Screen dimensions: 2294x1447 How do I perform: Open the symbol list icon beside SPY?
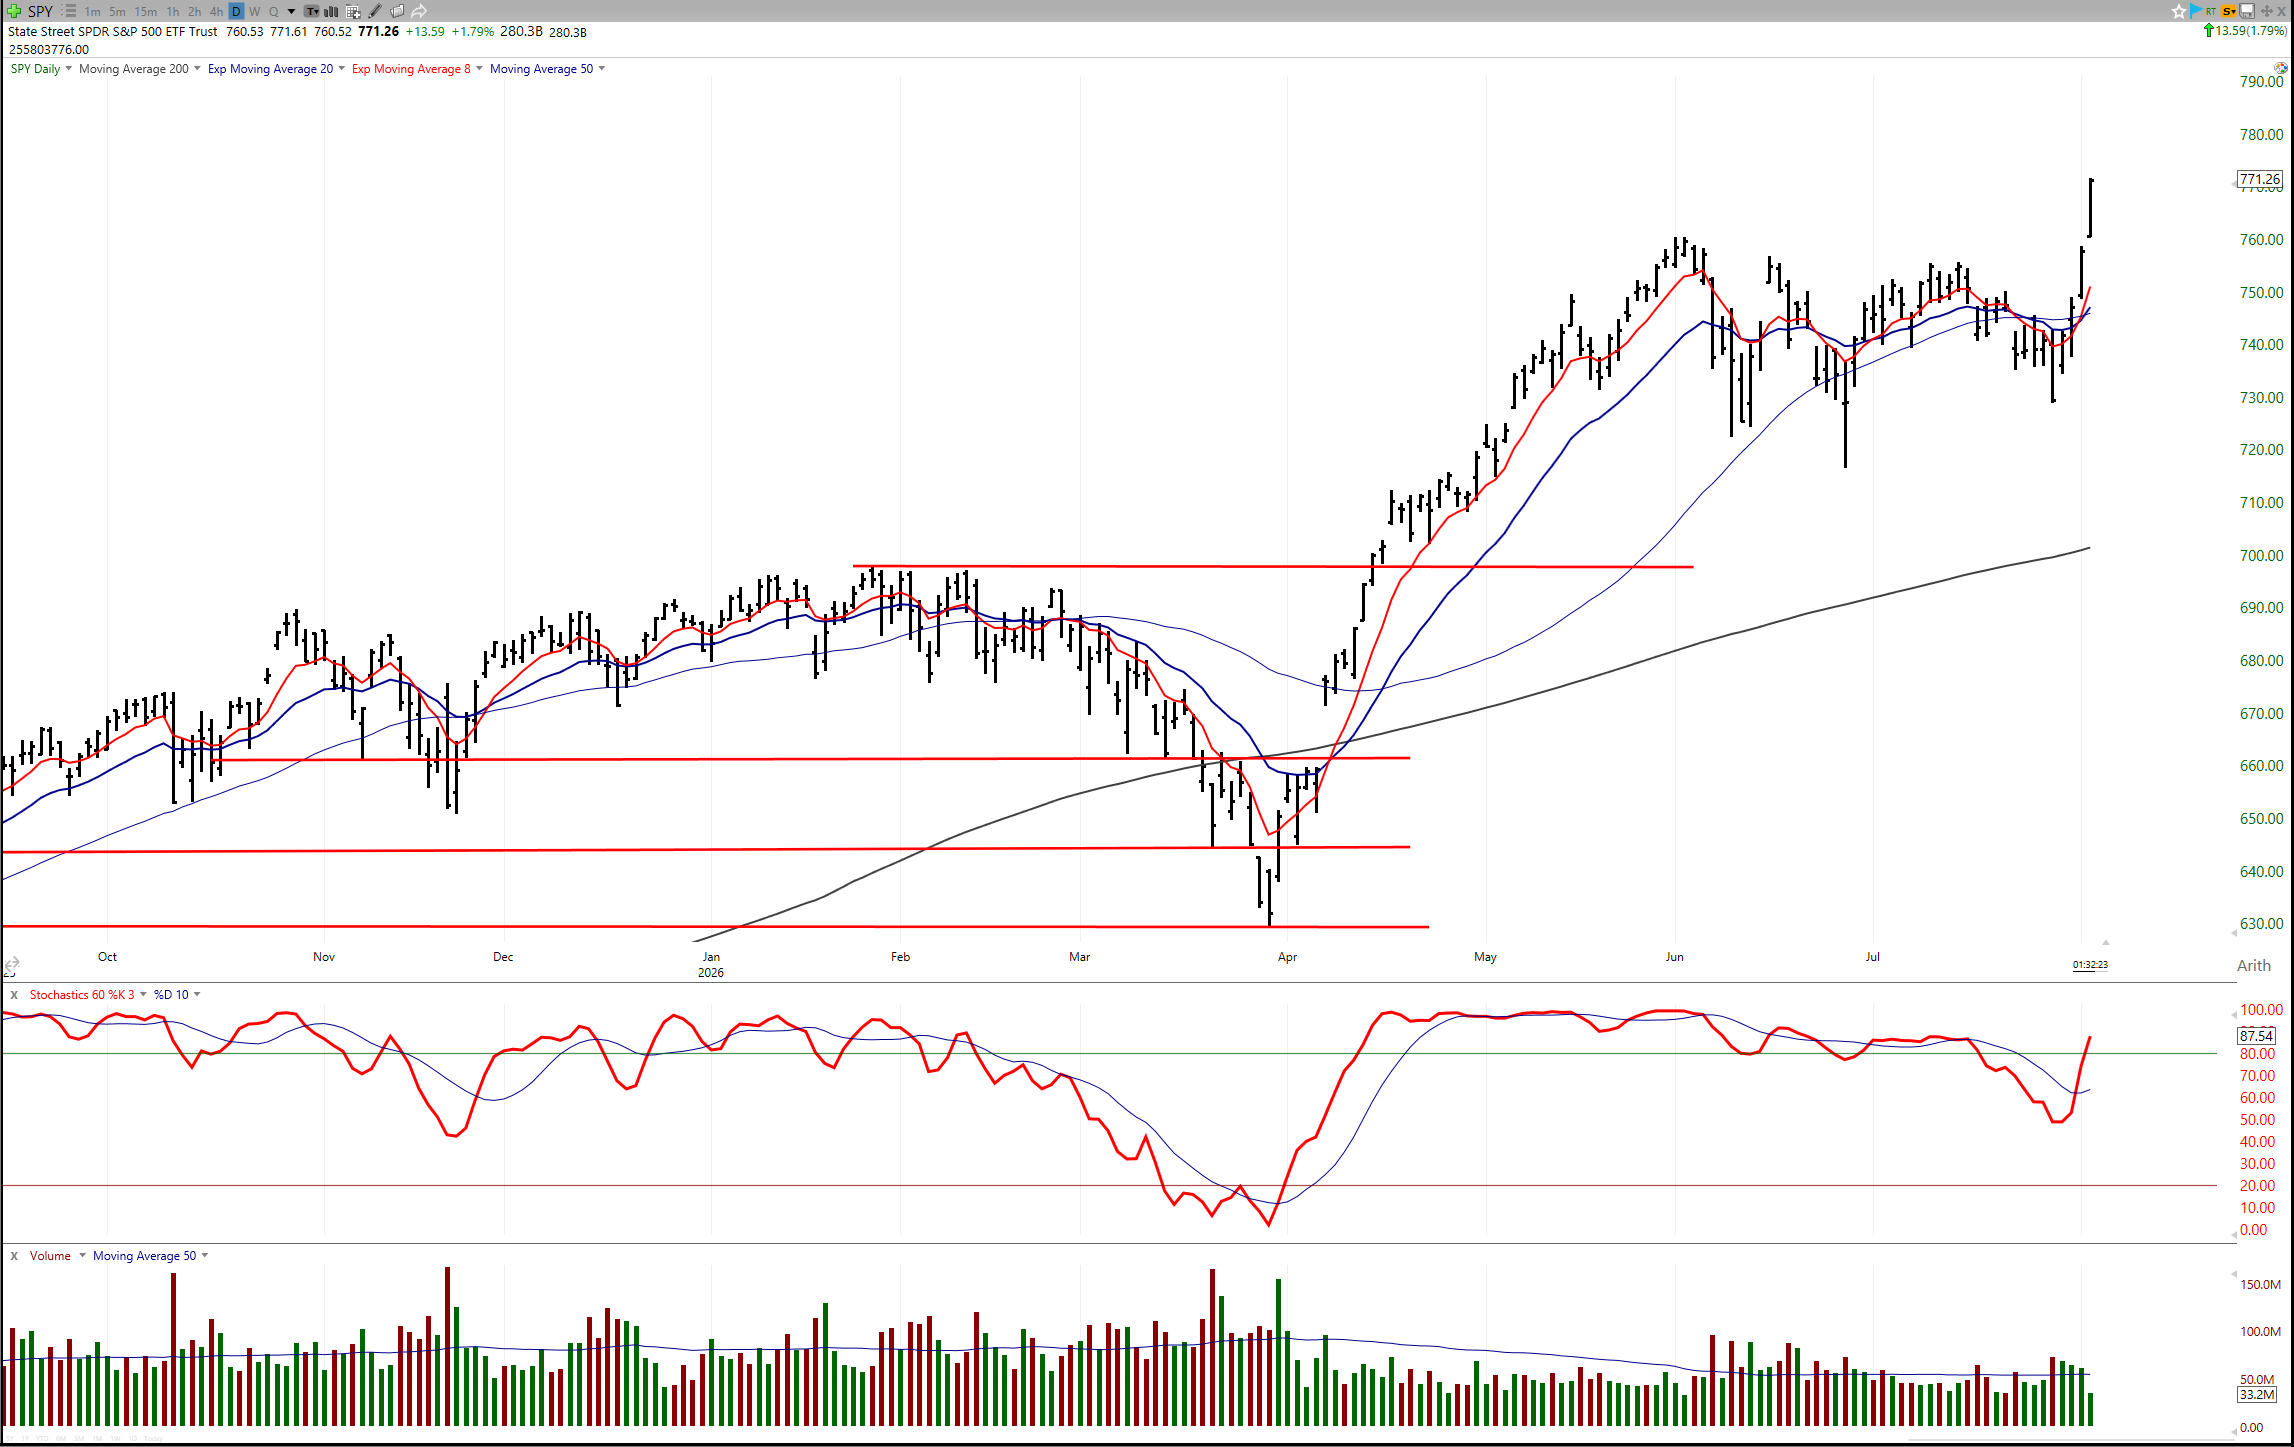point(69,11)
